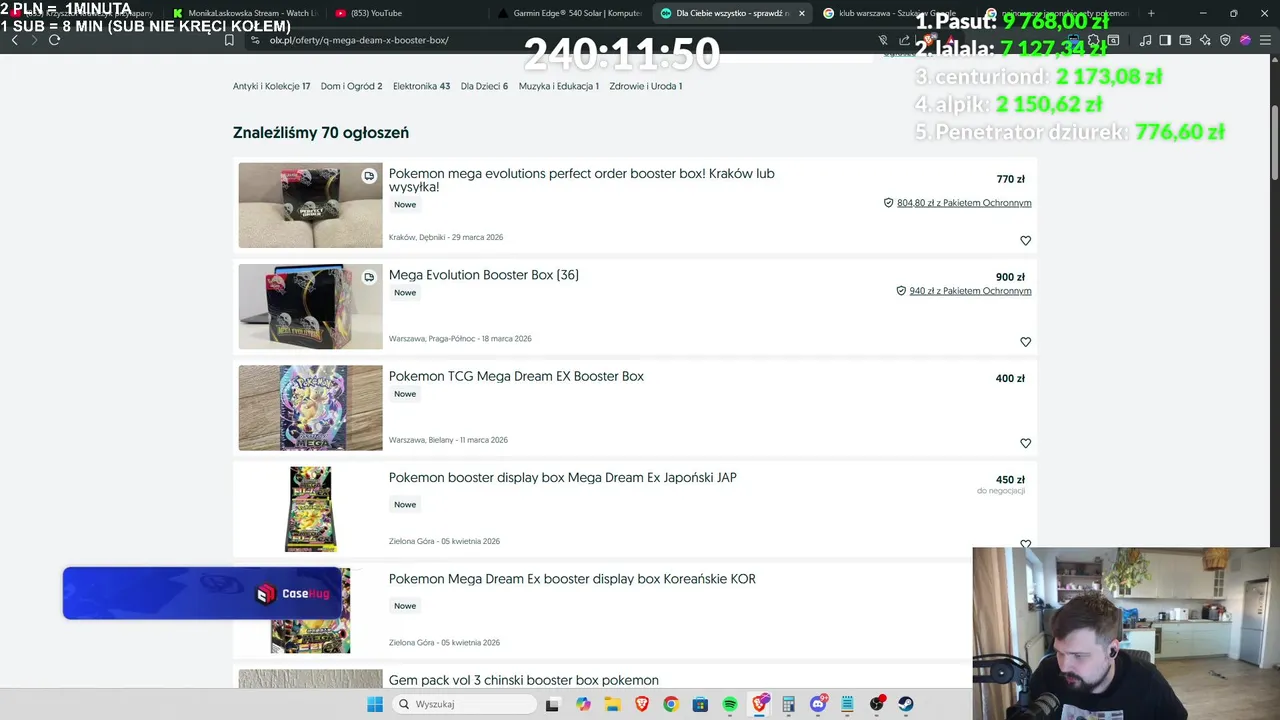The image size is (1280, 720).
Task: Open Pokemon TCG Mega Dream EX Booster Box title
Action: pyautogui.click(x=516, y=376)
